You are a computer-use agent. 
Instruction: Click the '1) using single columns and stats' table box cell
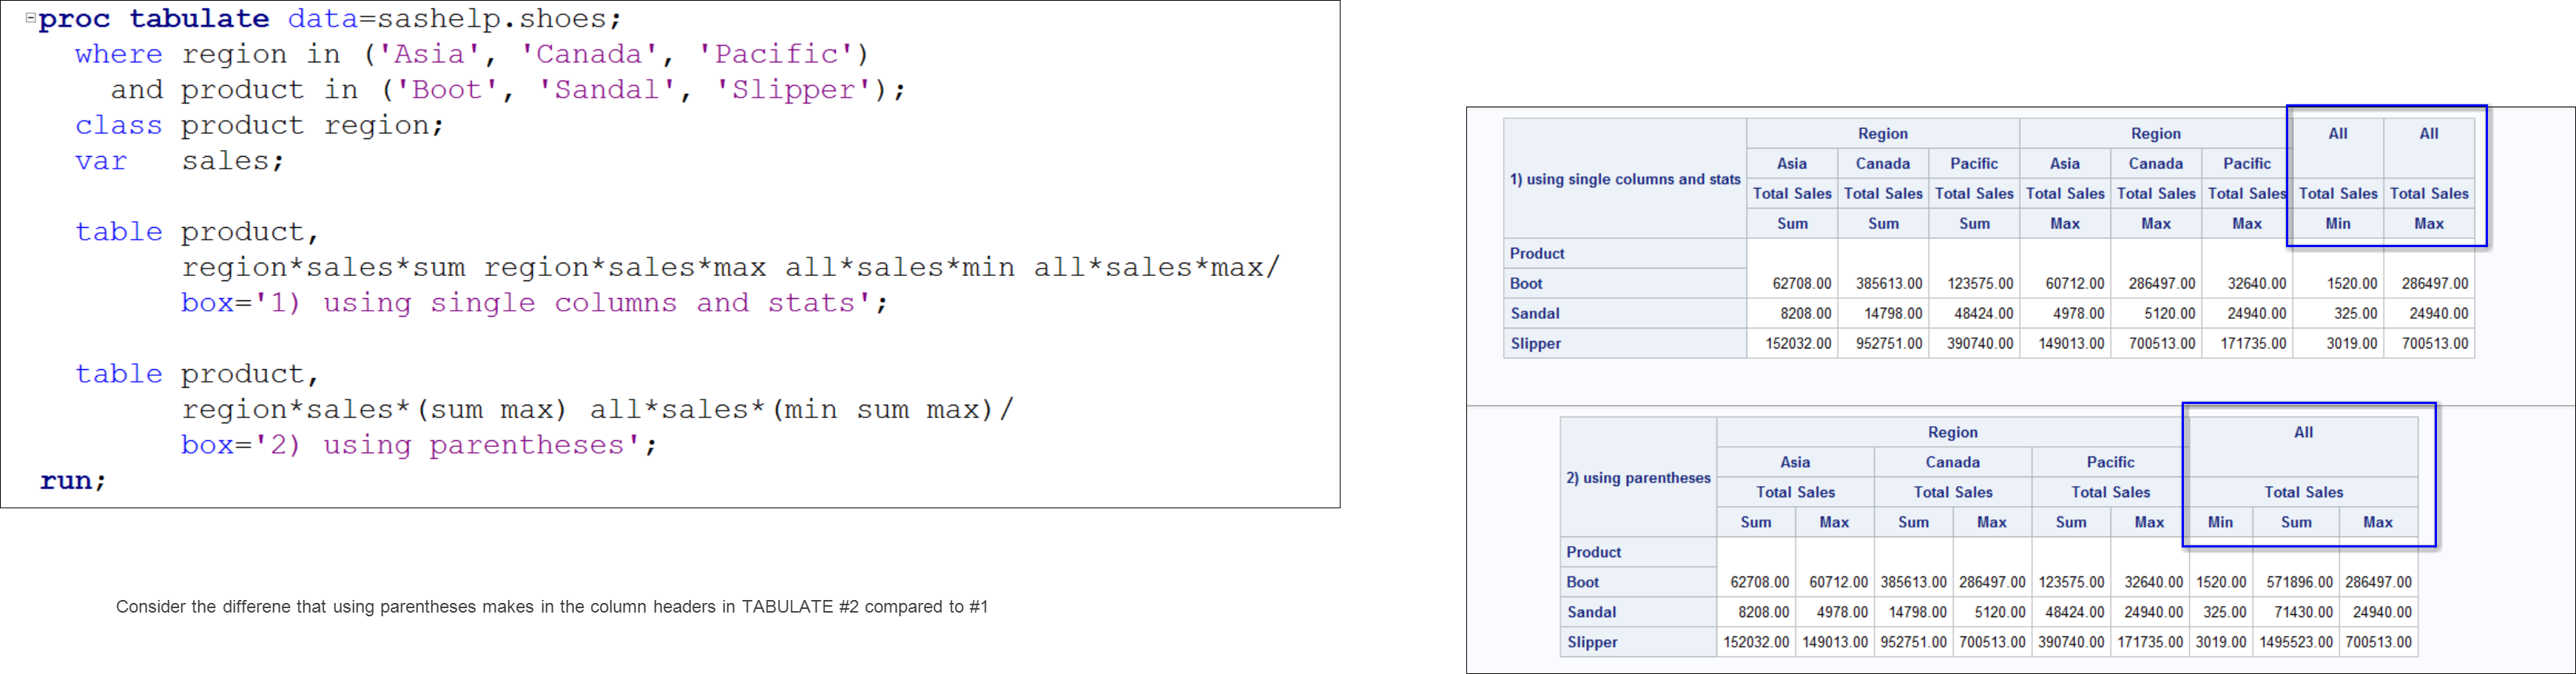pos(1624,179)
